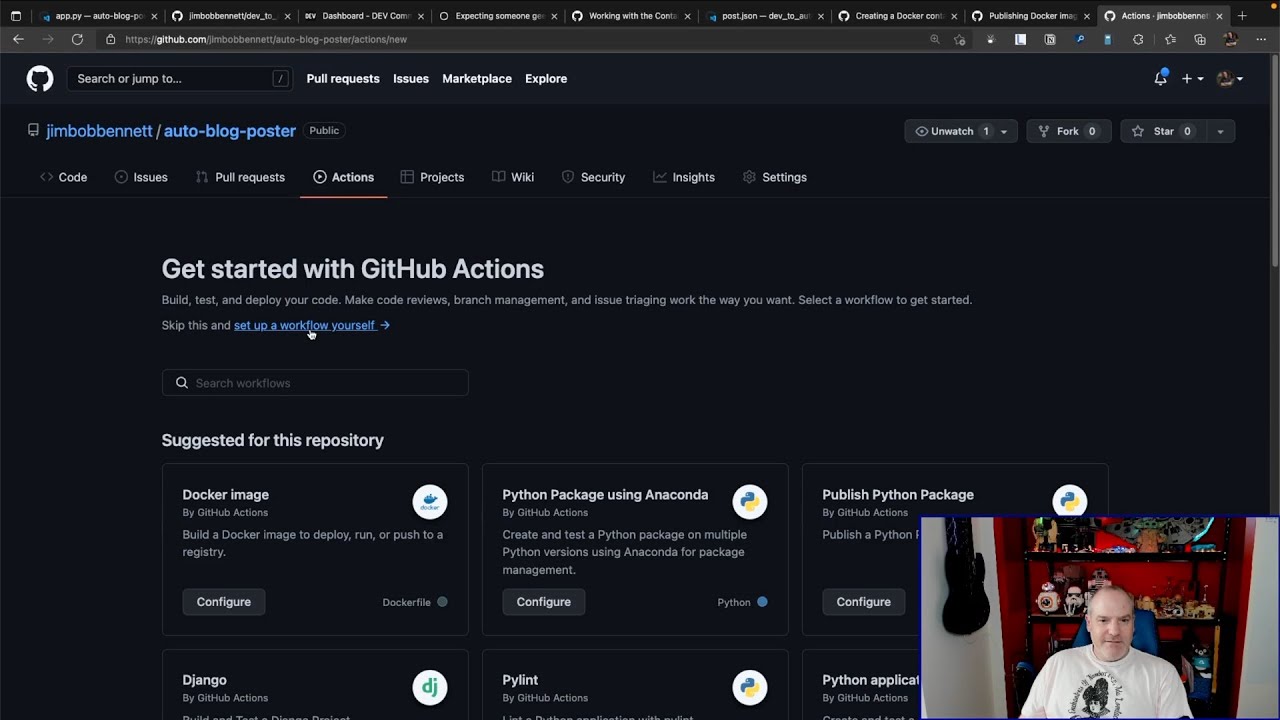
Task: Open the auto-blog-poster repository link
Action: pyautogui.click(x=230, y=131)
